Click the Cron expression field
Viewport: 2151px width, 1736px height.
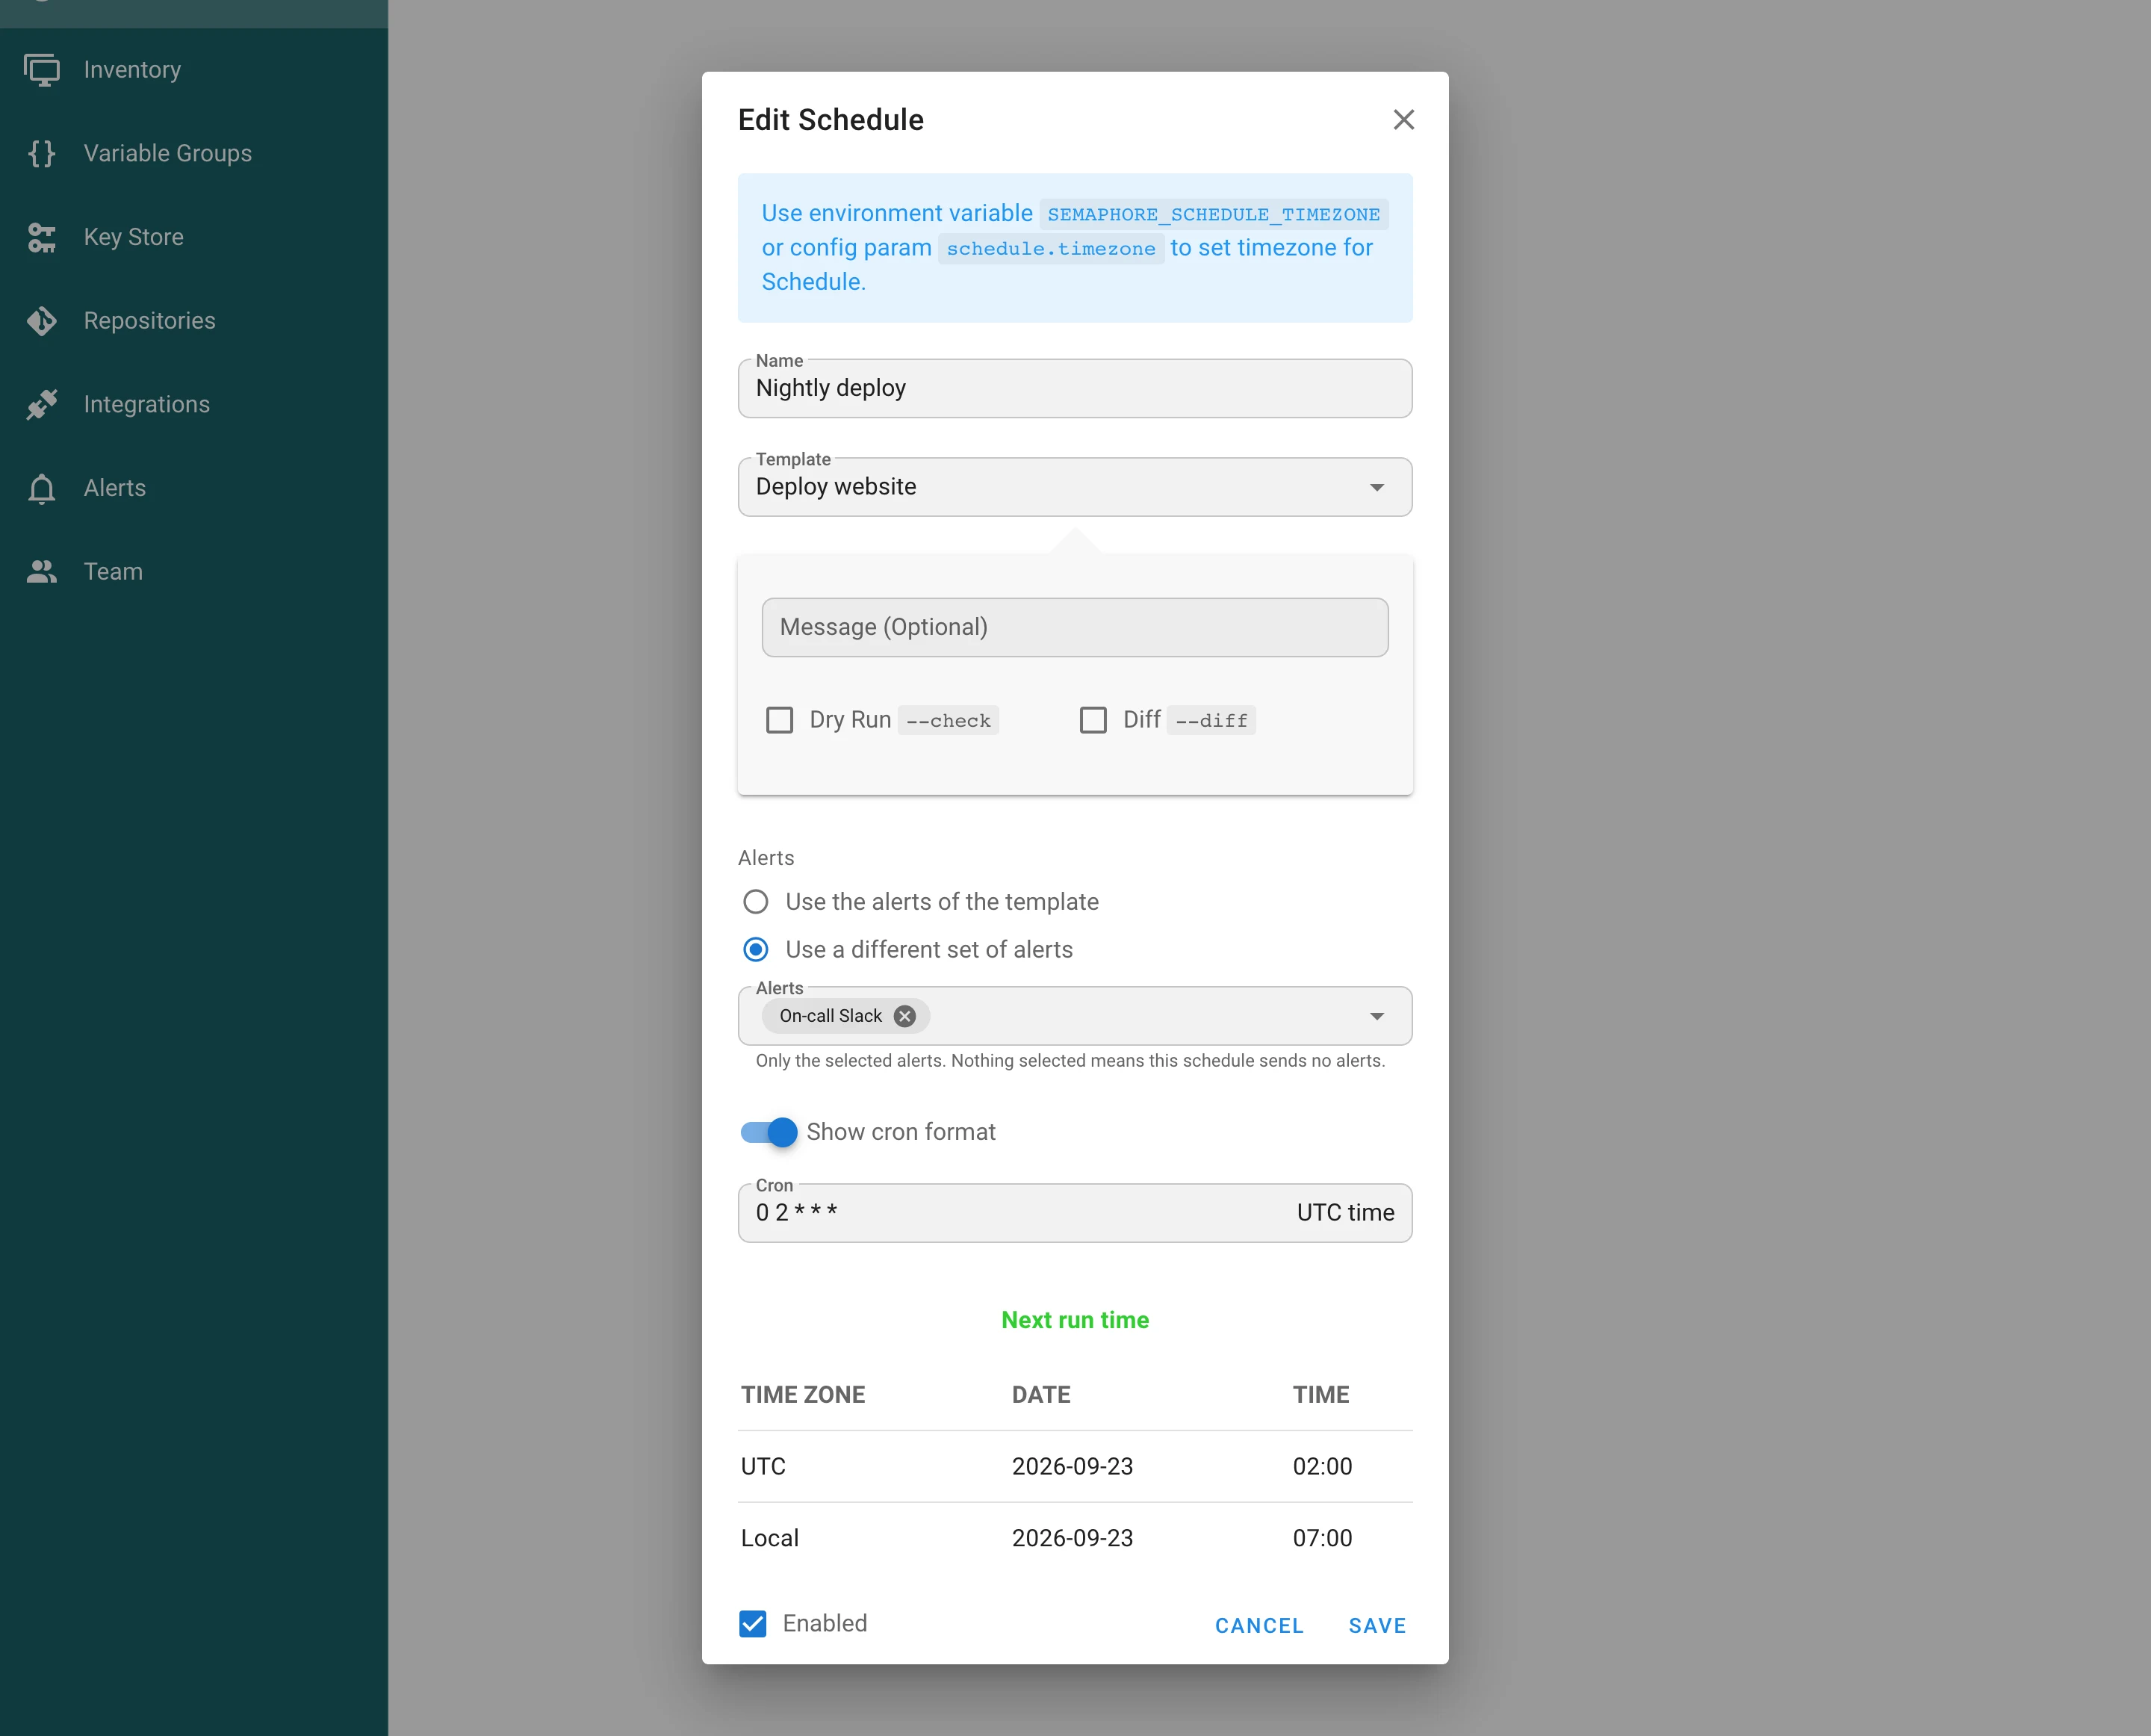pyautogui.click(x=1074, y=1213)
